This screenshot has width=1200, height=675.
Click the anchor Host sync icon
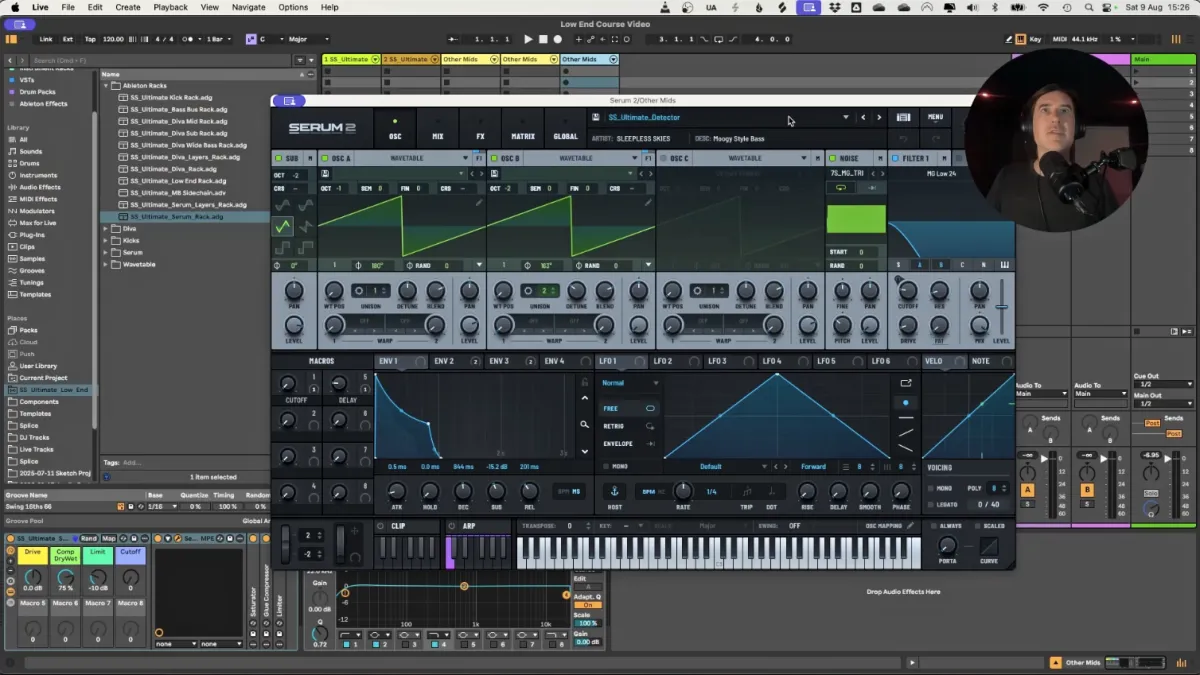tap(614, 491)
